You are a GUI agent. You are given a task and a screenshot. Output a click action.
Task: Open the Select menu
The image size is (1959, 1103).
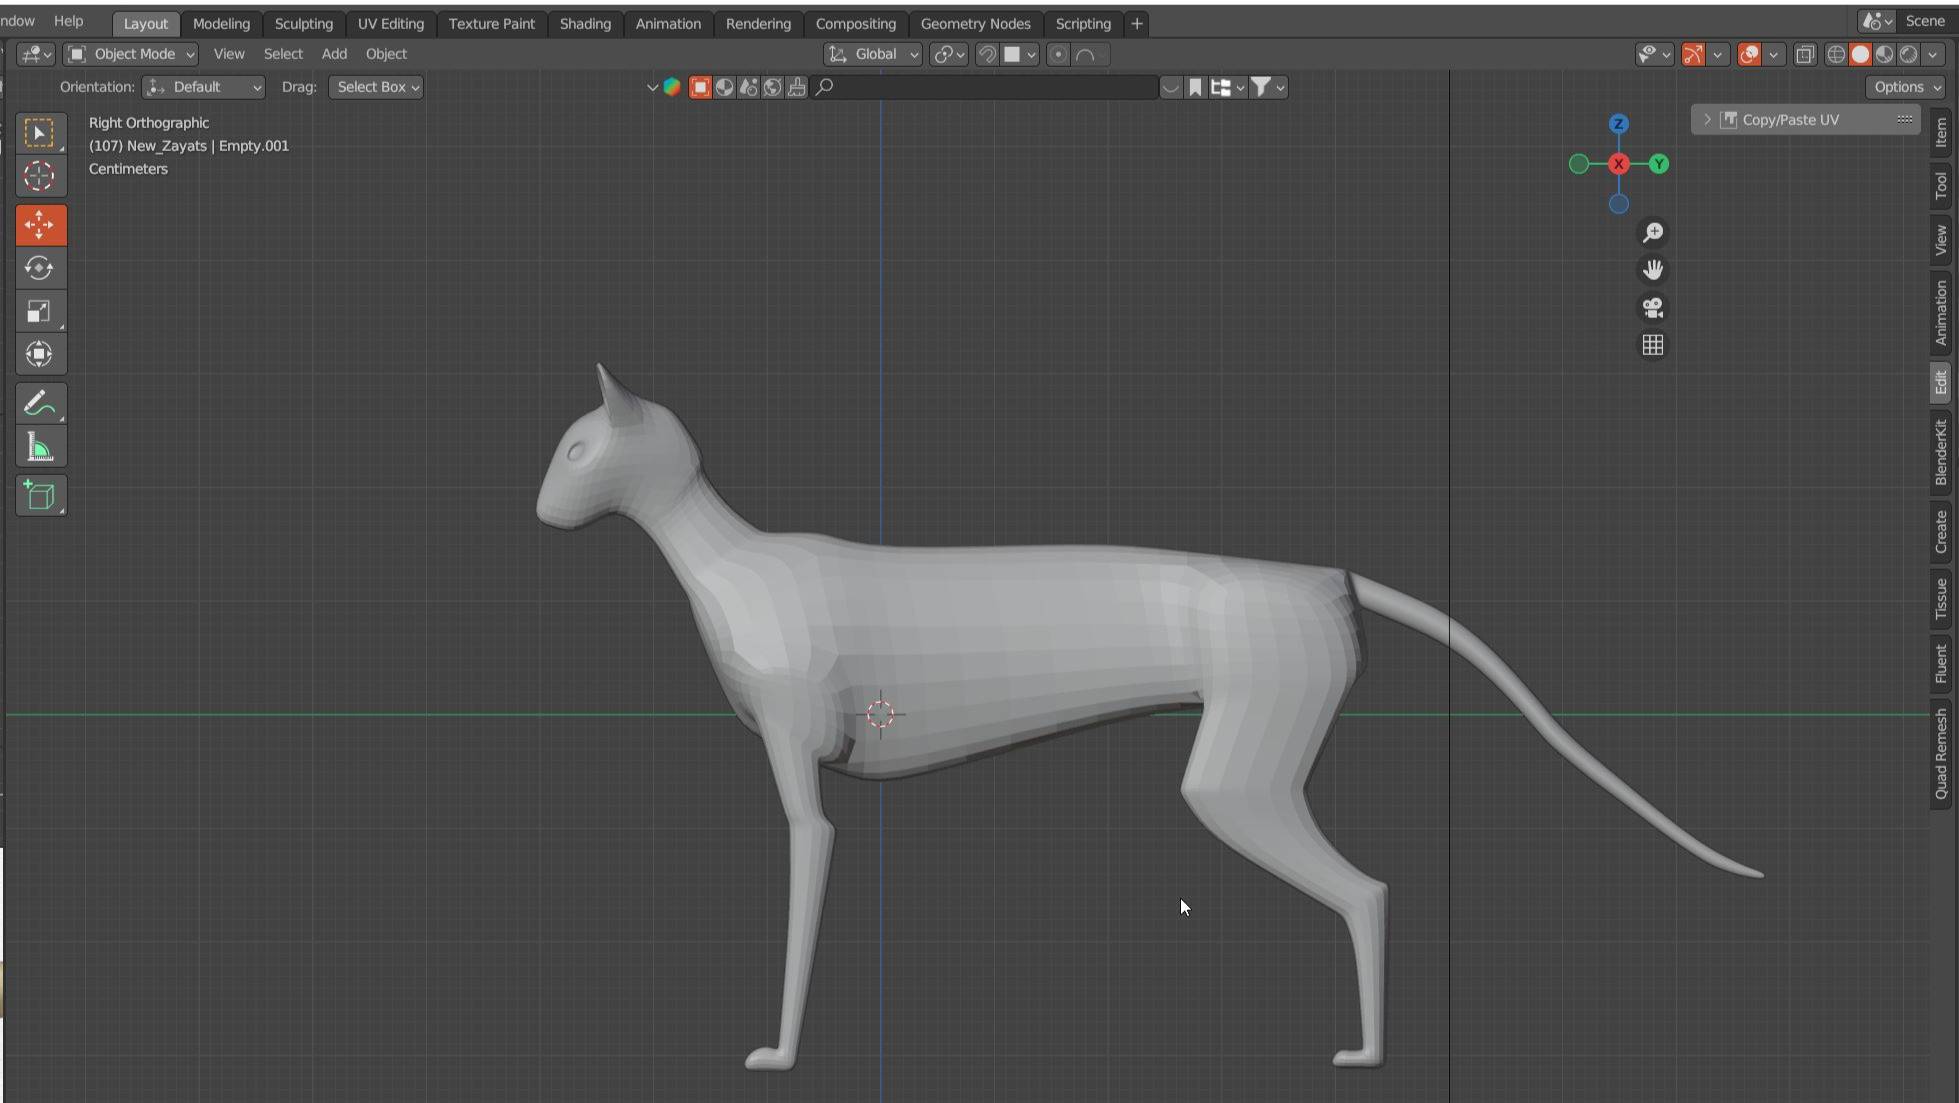(x=283, y=54)
